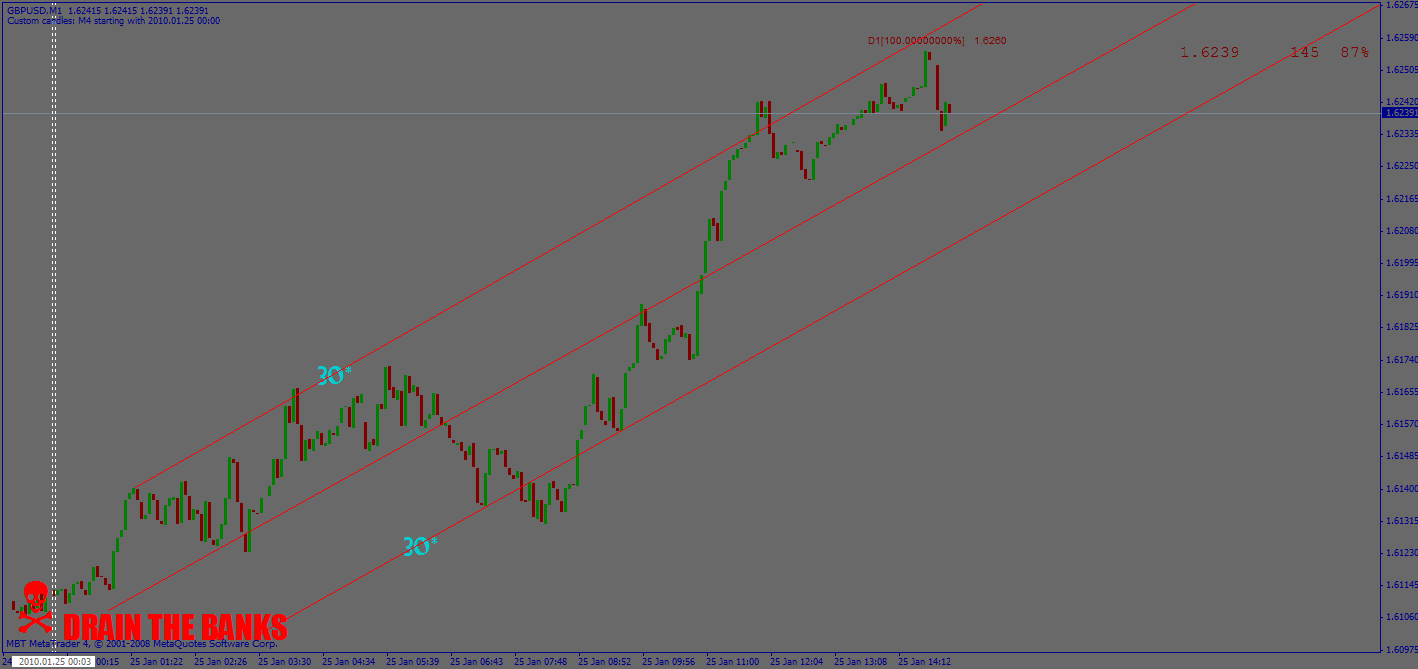1418x669 pixels.
Task: Click the 1.61995 price axis label
Action: (1401, 263)
